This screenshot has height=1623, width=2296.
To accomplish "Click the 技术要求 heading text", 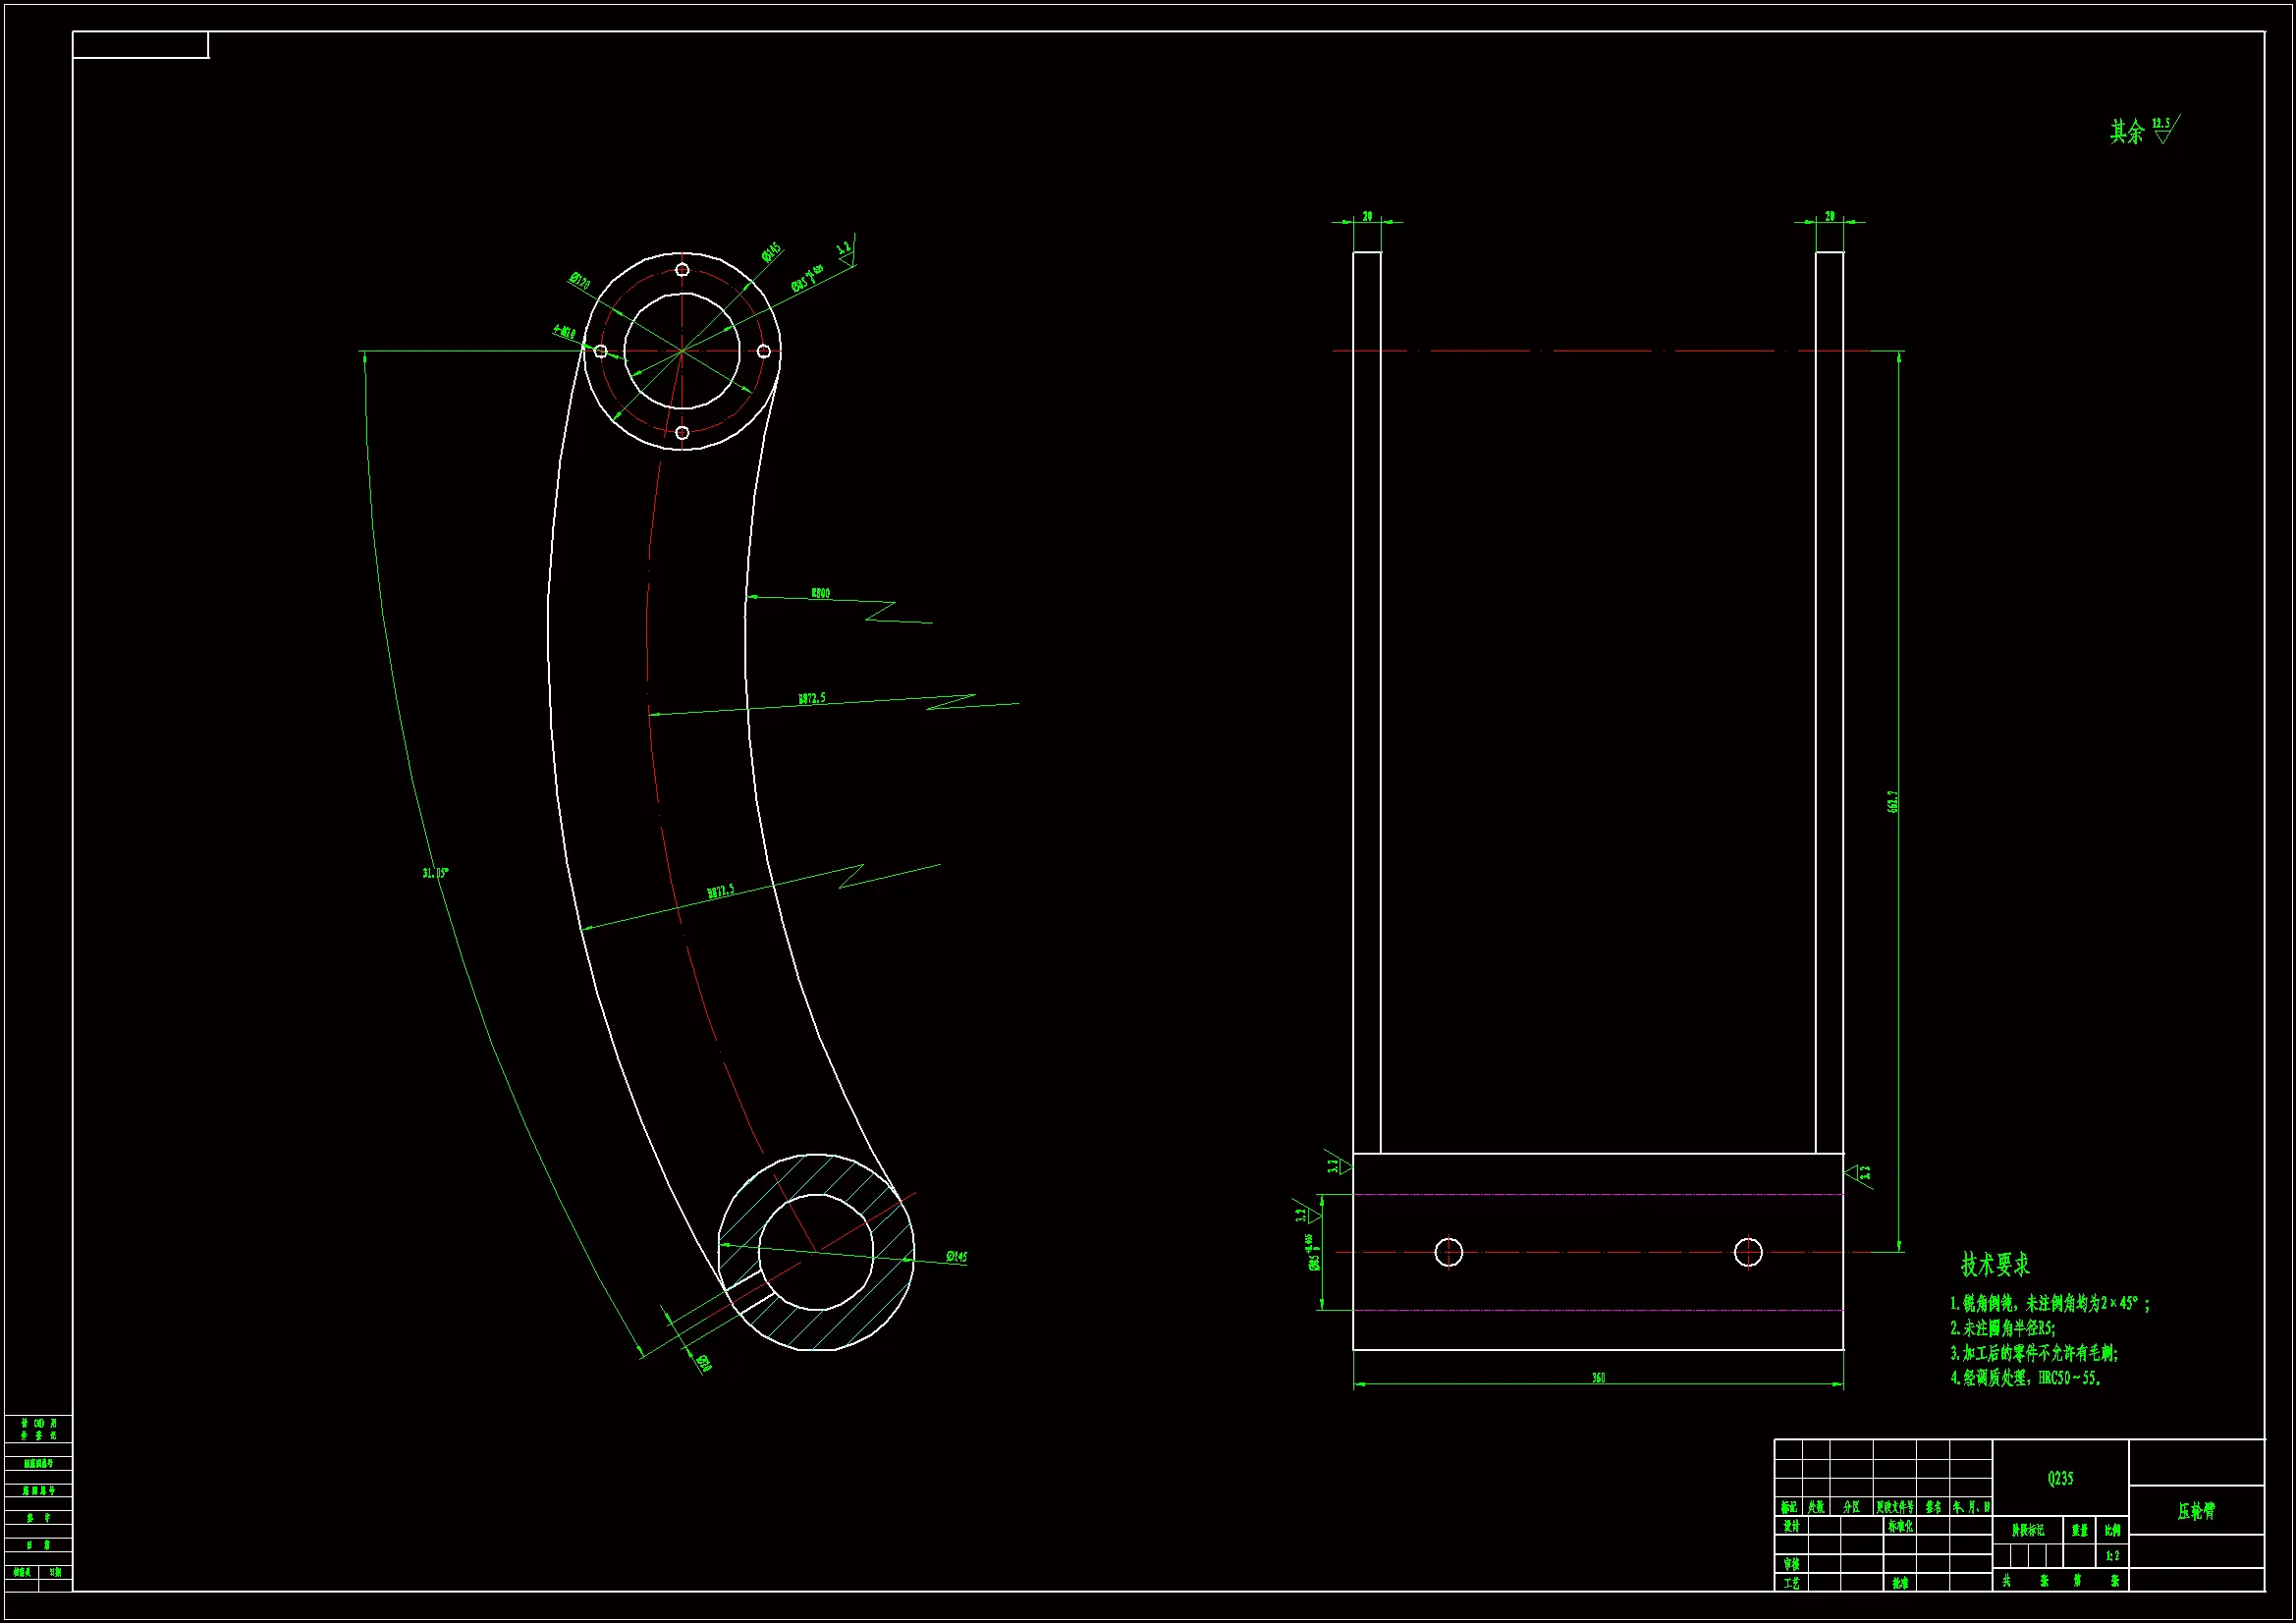I will click(1995, 1265).
